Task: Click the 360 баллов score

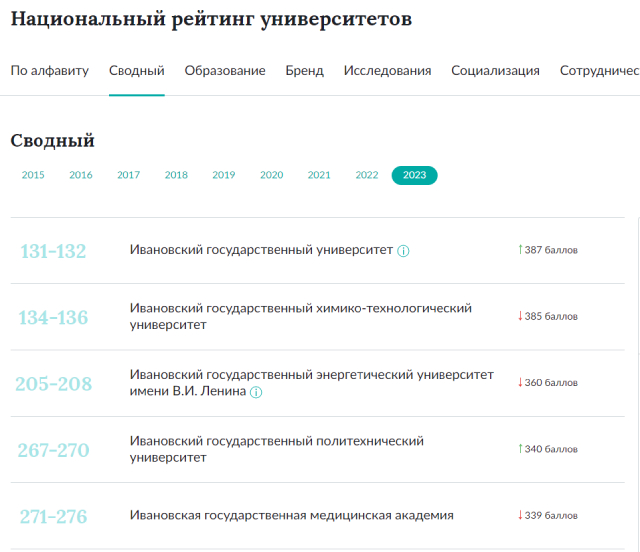Action: click(551, 383)
